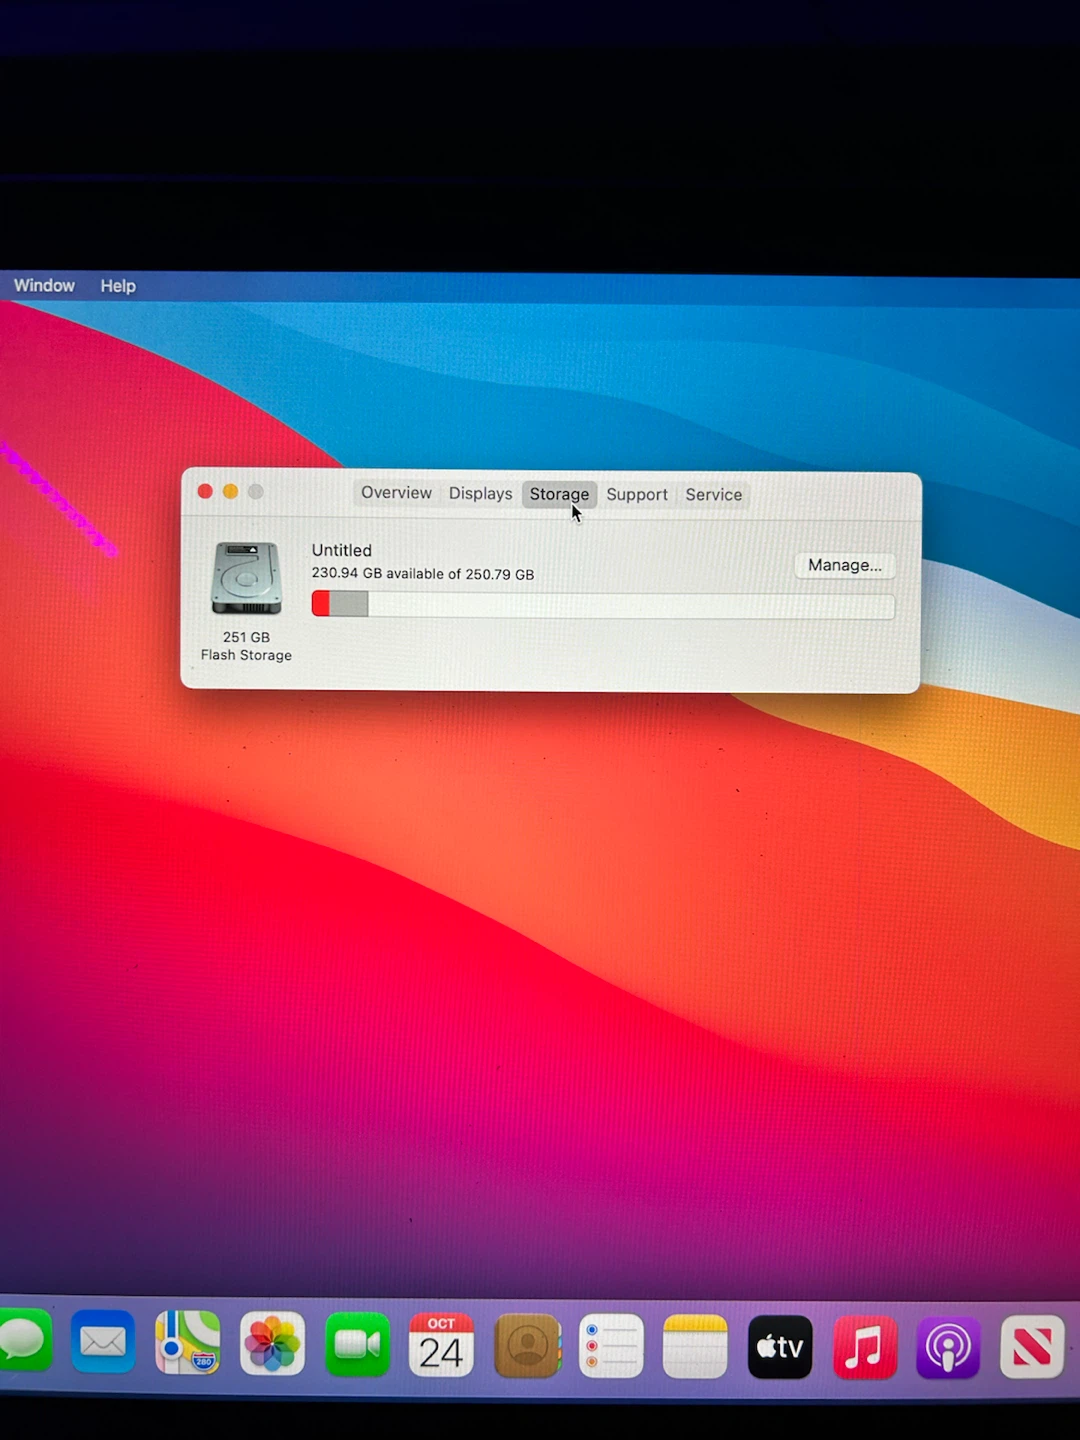The width and height of the screenshot is (1080, 1440).
Task: Open the Window menu
Action: coord(44,285)
